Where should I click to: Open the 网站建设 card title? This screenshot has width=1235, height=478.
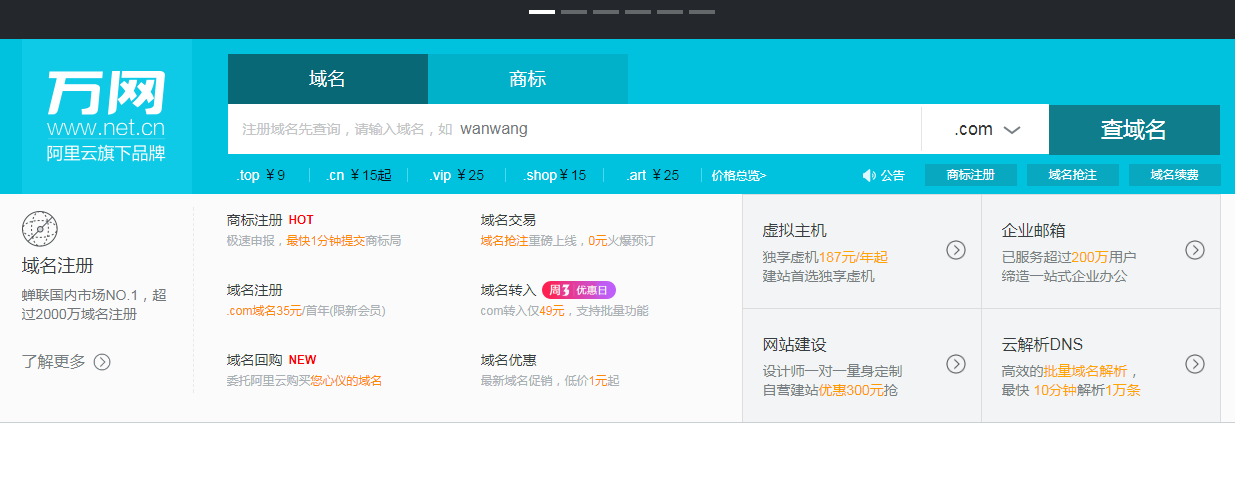tap(795, 345)
